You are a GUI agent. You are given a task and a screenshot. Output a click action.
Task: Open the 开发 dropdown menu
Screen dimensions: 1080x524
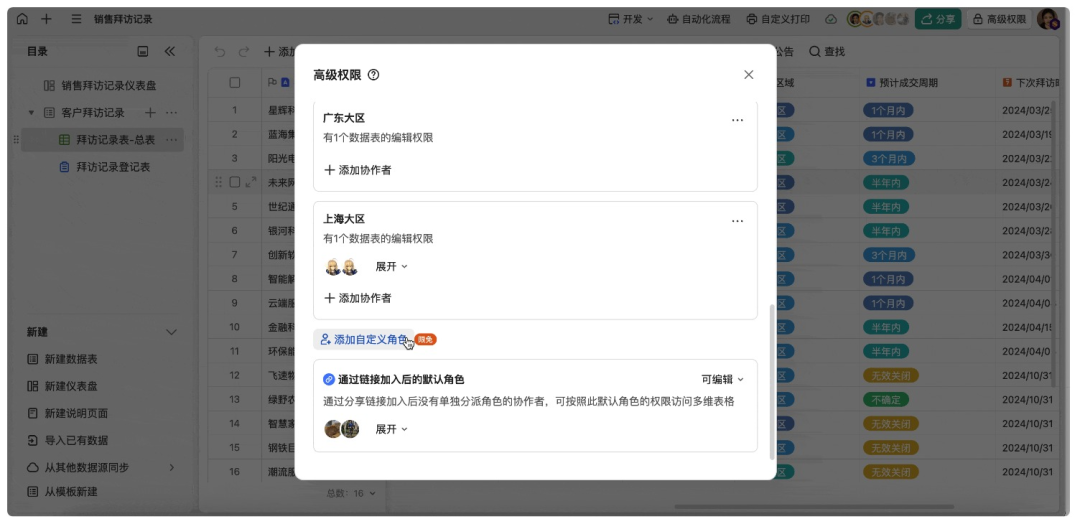click(x=630, y=19)
